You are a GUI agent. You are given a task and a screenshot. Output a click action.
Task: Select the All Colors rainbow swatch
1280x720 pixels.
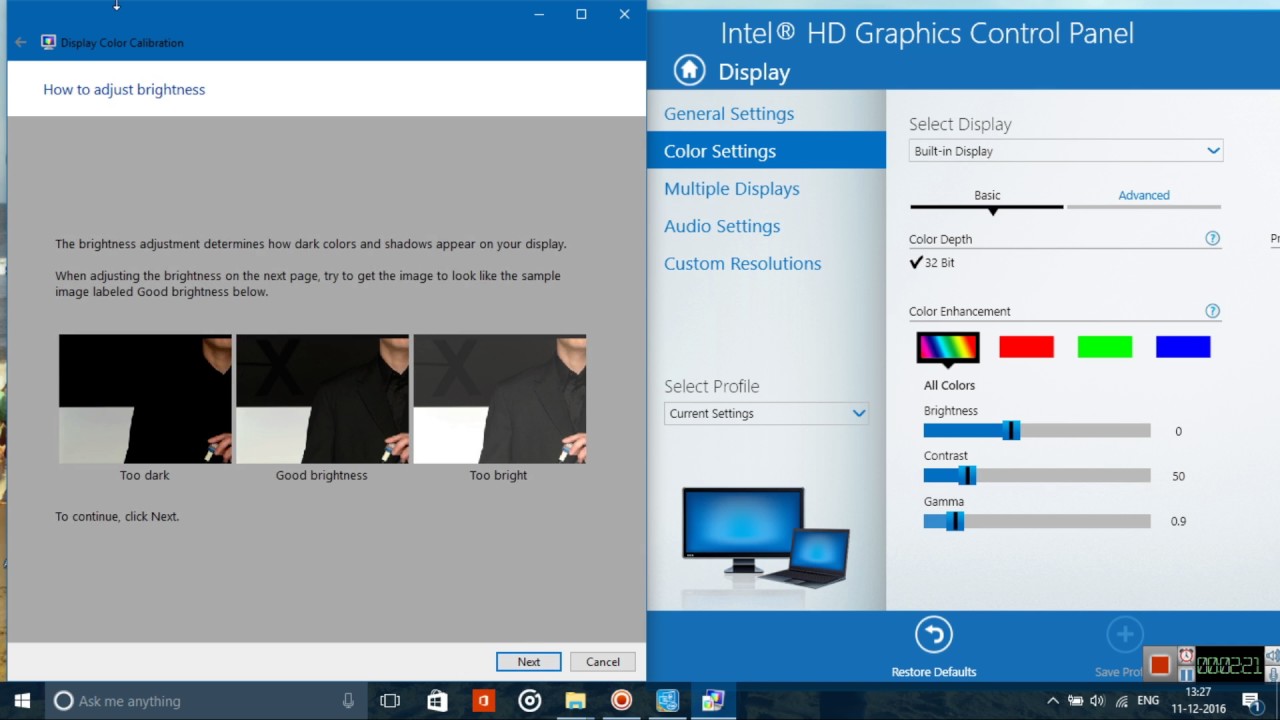948,347
